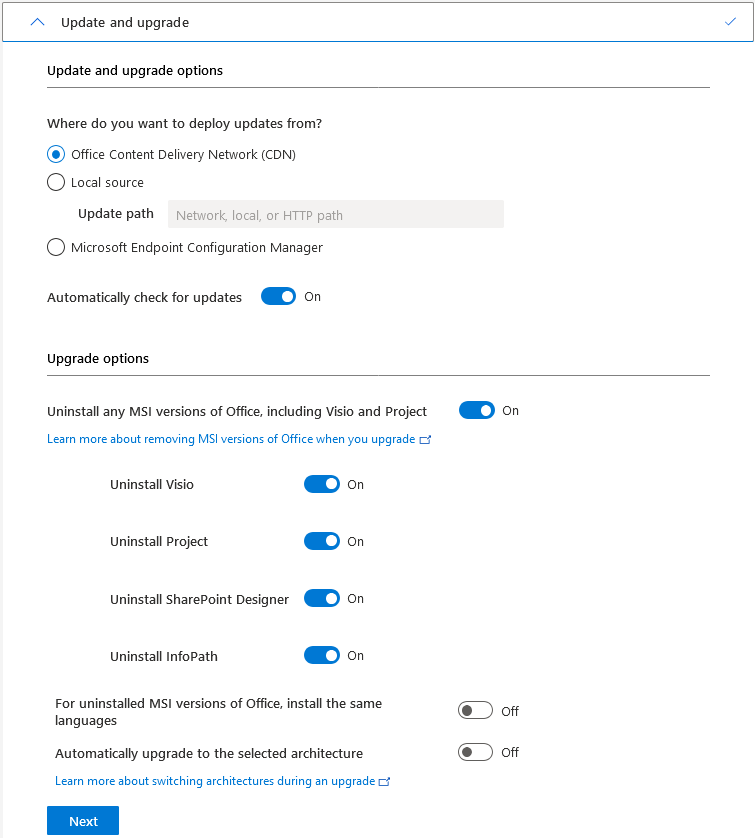This screenshot has height=838, width=755.
Task: Turn off Uninstall Visio toggle
Action: [321, 485]
